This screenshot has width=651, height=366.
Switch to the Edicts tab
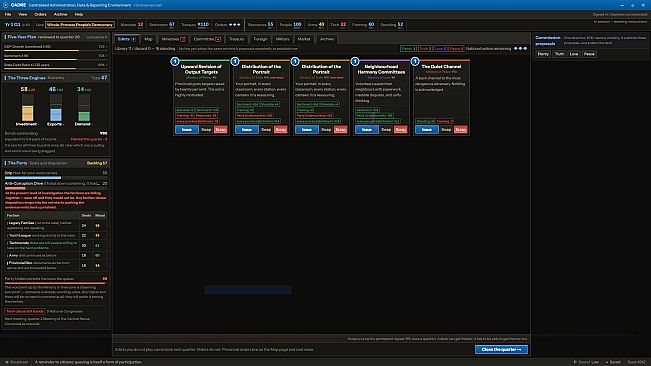(127, 39)
